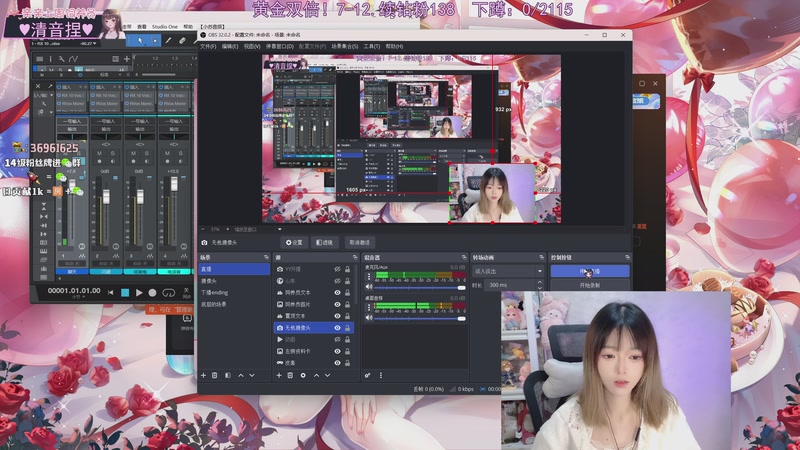Remove selected scene using Scenes panel trash icon
This screenshot has height=450, width=800.
click(215, 376)
